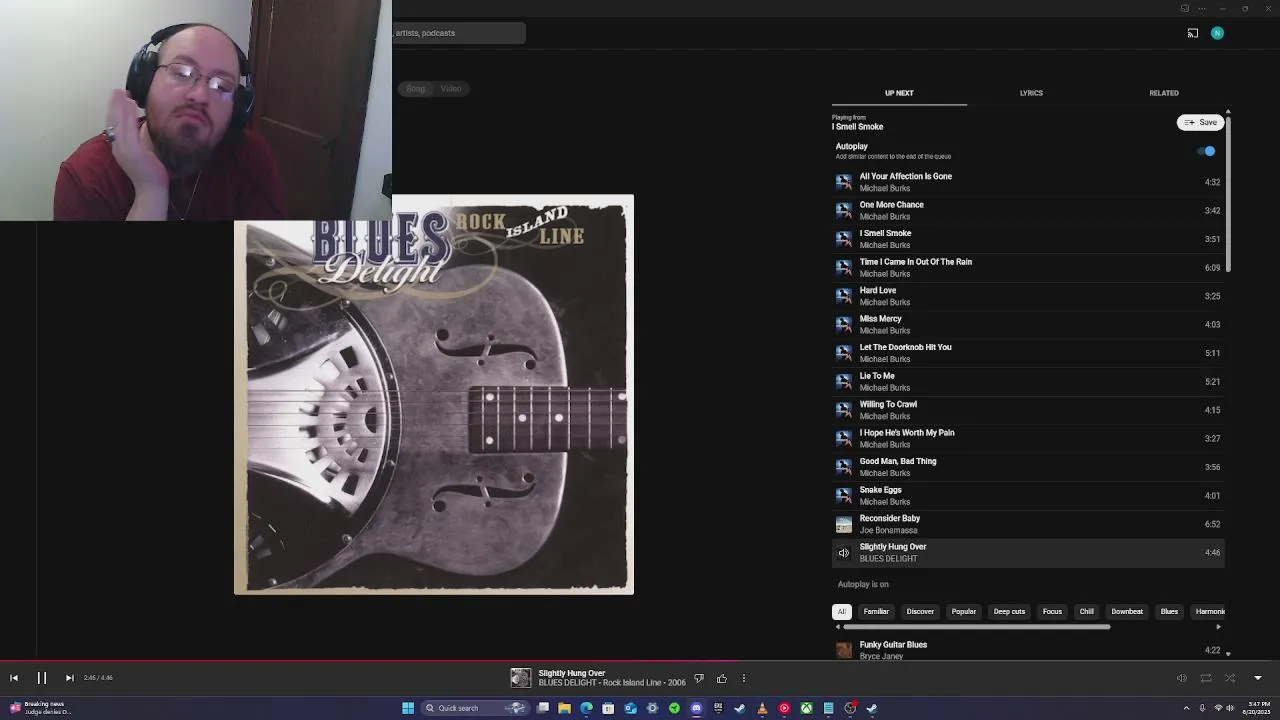Show hidden system tray icons

(1189, 708)
